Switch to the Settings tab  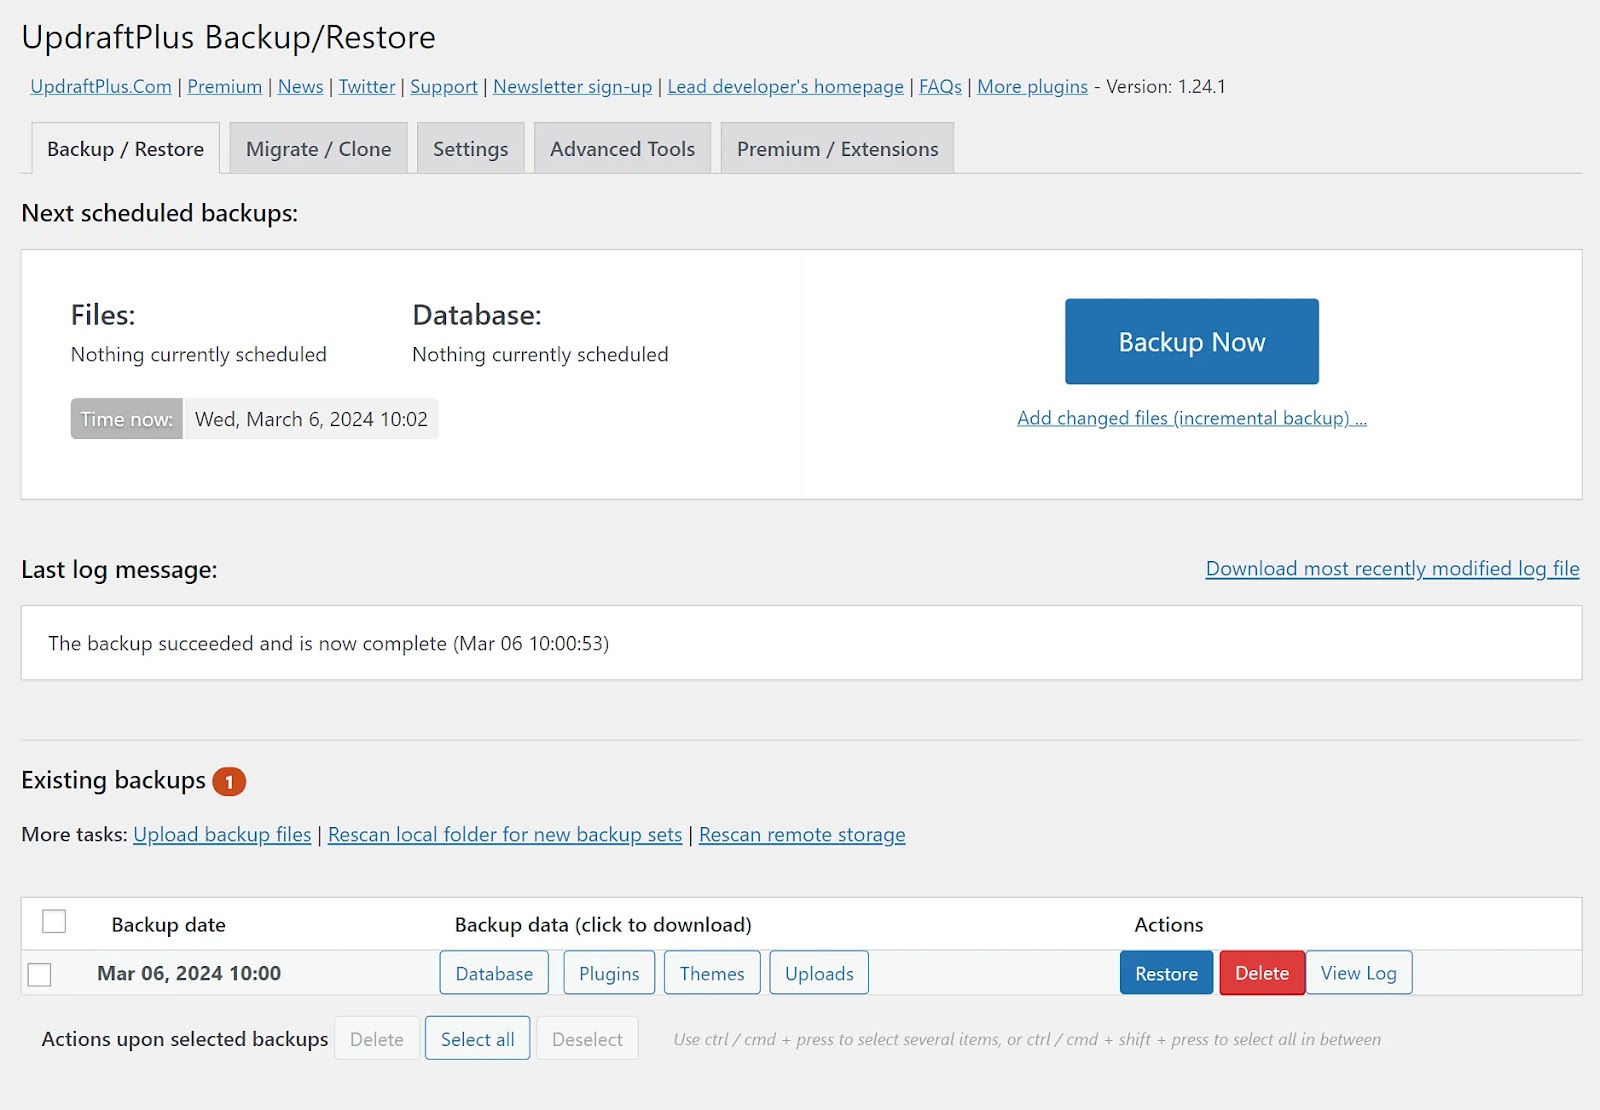coord(470,148)
